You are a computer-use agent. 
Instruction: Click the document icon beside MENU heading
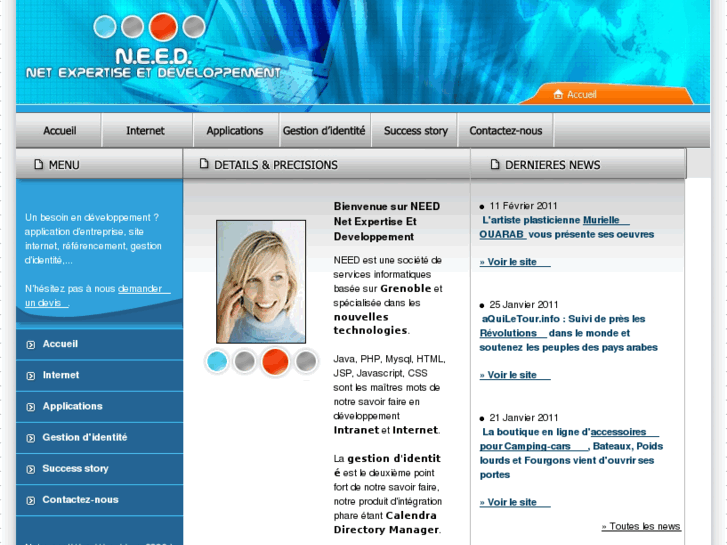coord(38,164)
